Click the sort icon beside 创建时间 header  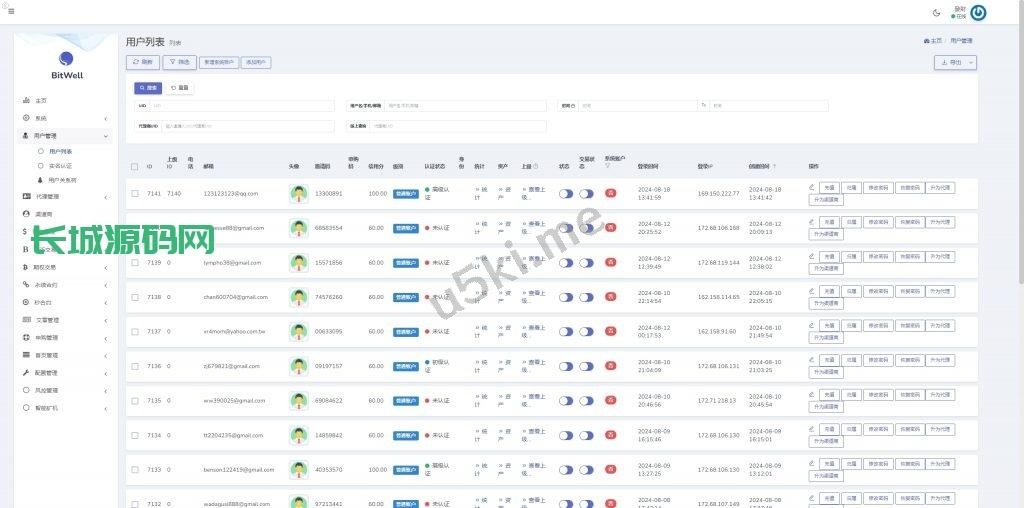(x=774, y=166)
